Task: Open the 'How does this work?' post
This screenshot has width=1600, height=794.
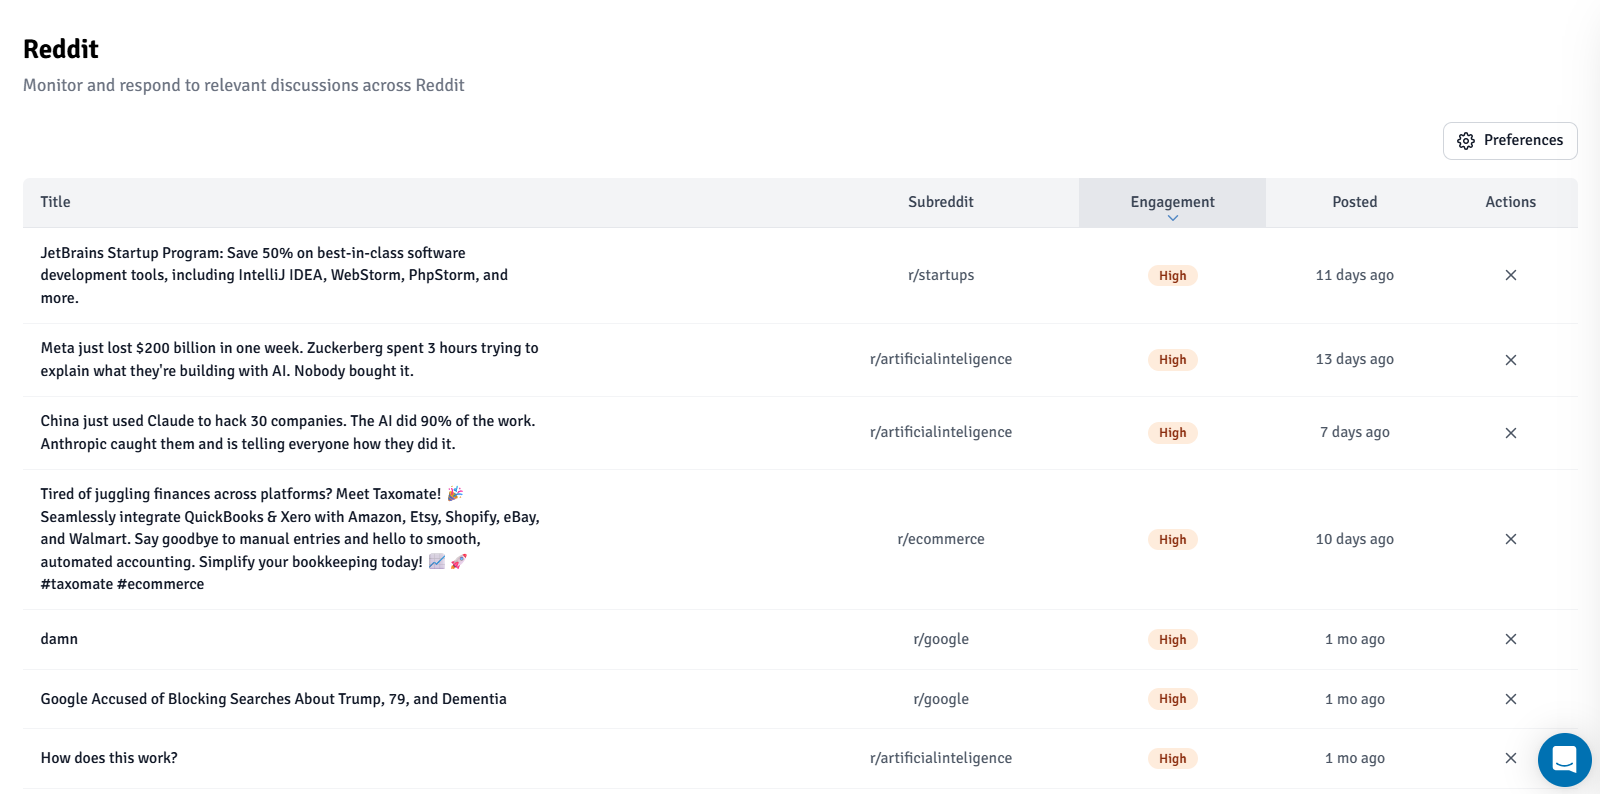Action: point(109,758)
